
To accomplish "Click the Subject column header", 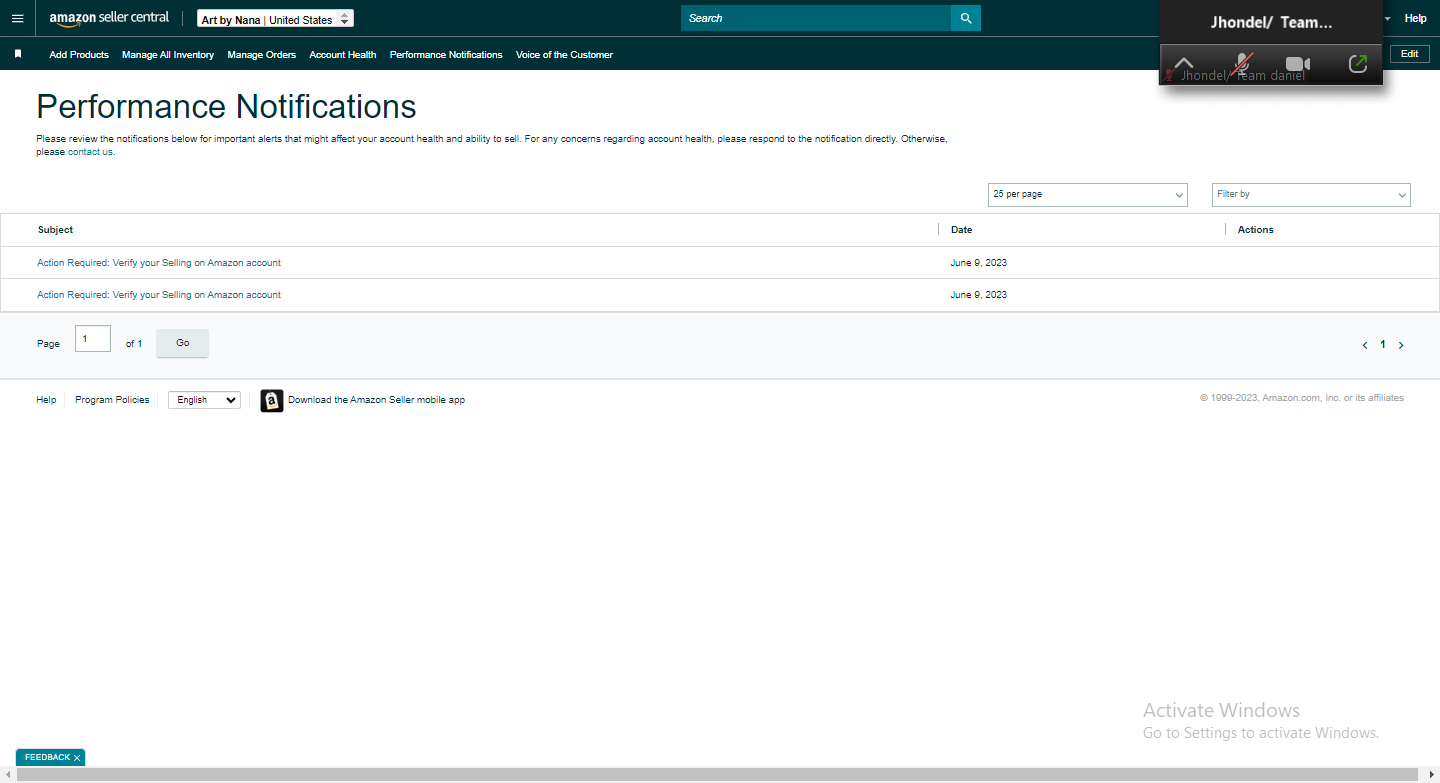I will [56, 230].
